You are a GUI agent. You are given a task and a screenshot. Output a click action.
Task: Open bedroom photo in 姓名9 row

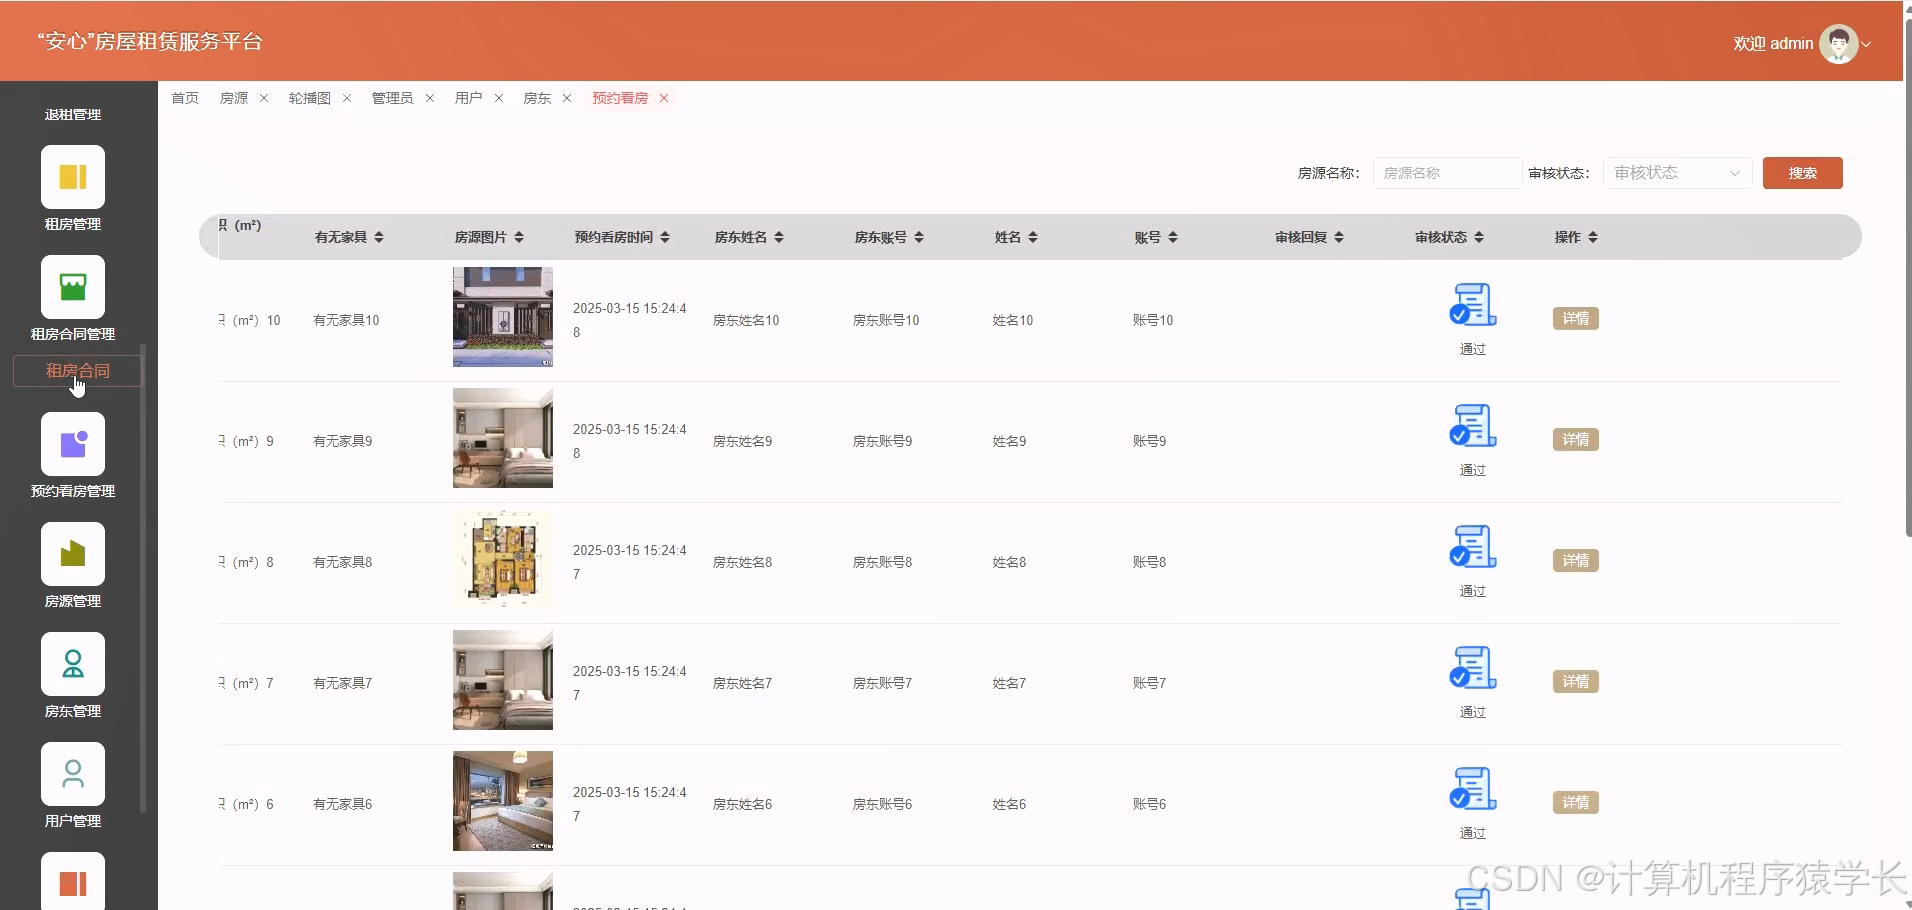pos(503,438)
